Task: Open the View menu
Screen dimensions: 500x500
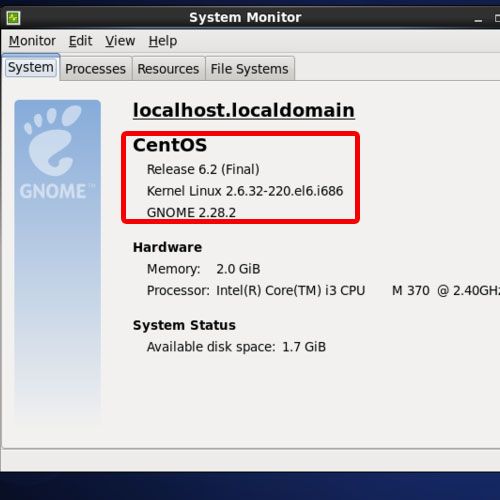Action: tap(120, 41)
